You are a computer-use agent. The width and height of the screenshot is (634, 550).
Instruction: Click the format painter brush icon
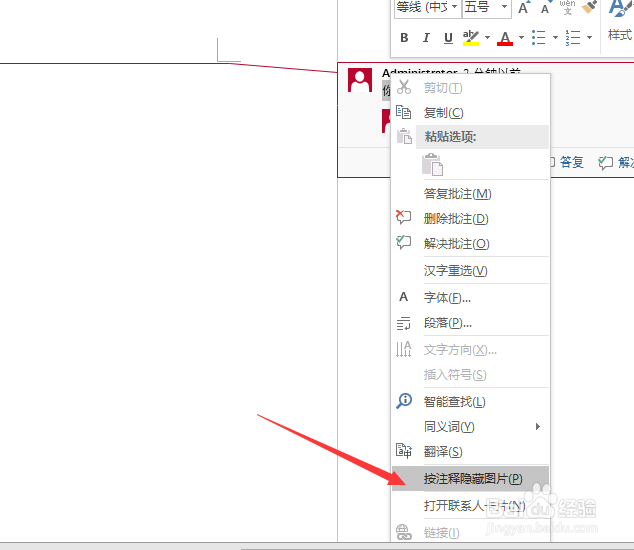coord(589,7)
